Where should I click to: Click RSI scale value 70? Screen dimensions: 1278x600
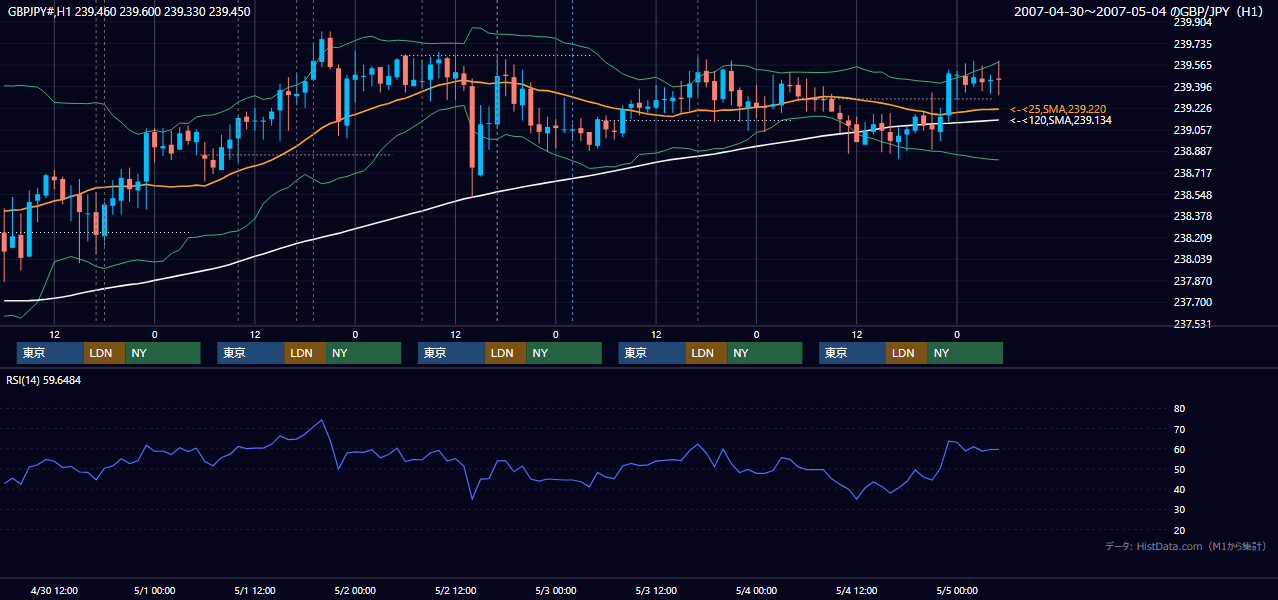point(1179,429)
